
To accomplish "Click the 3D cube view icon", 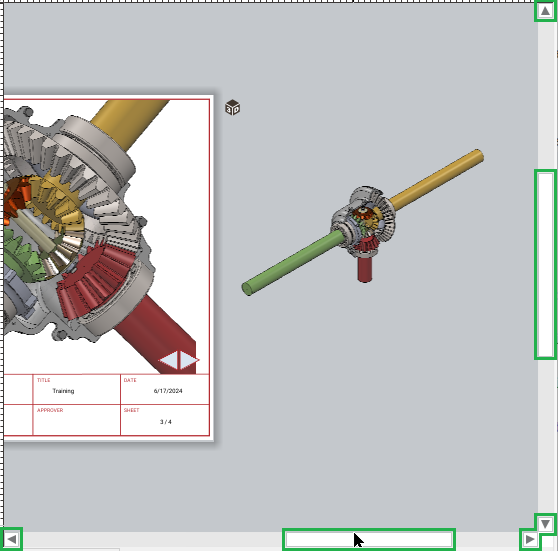I will point(233,107).
